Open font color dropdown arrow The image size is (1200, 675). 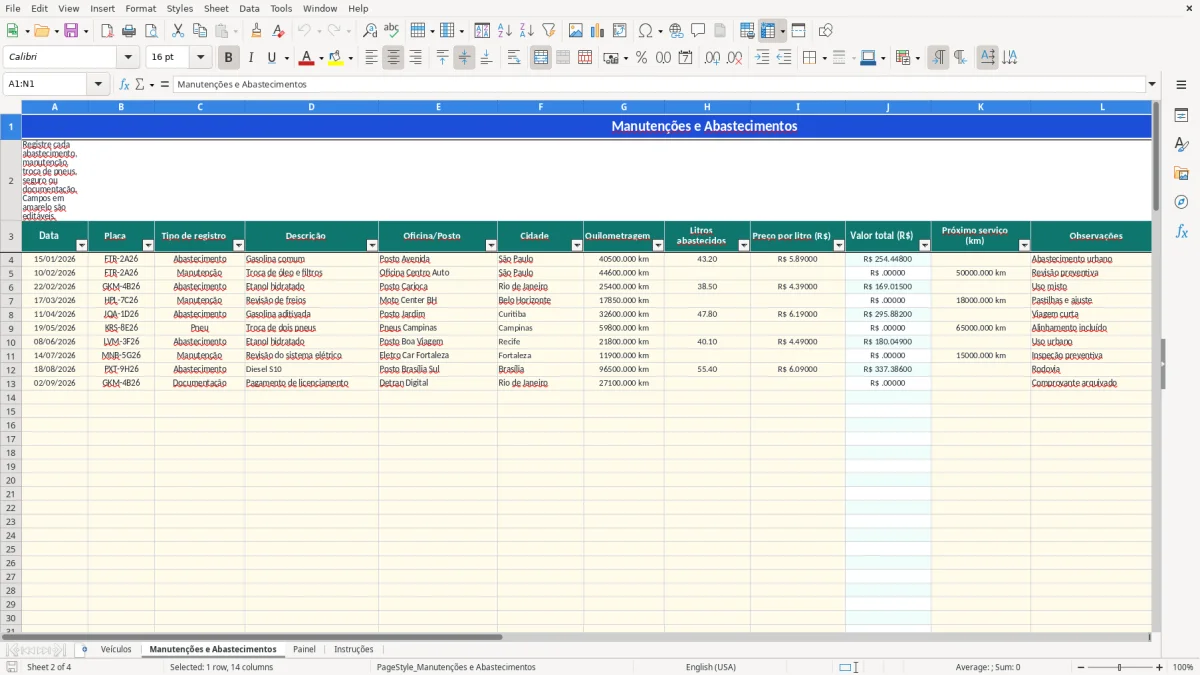tap(321, 58)
